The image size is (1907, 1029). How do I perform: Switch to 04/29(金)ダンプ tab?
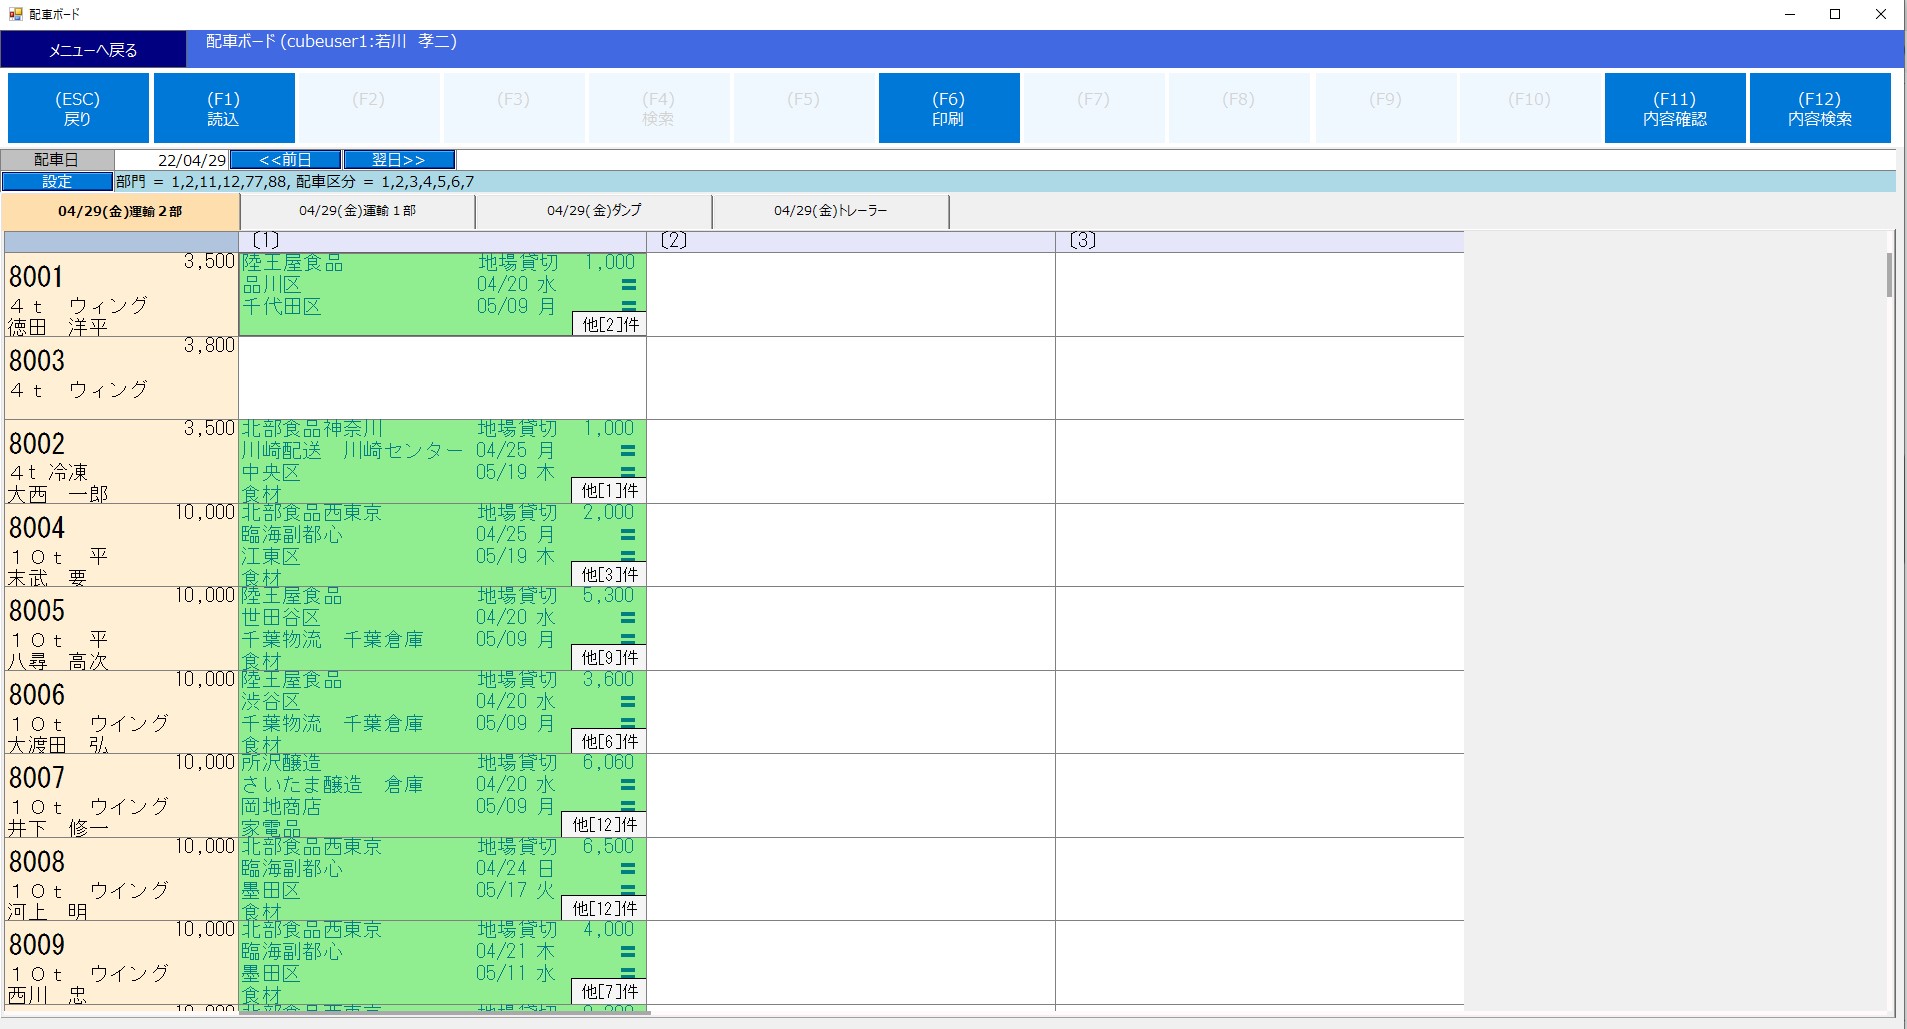pyautogui.click(x=594, y=211)
